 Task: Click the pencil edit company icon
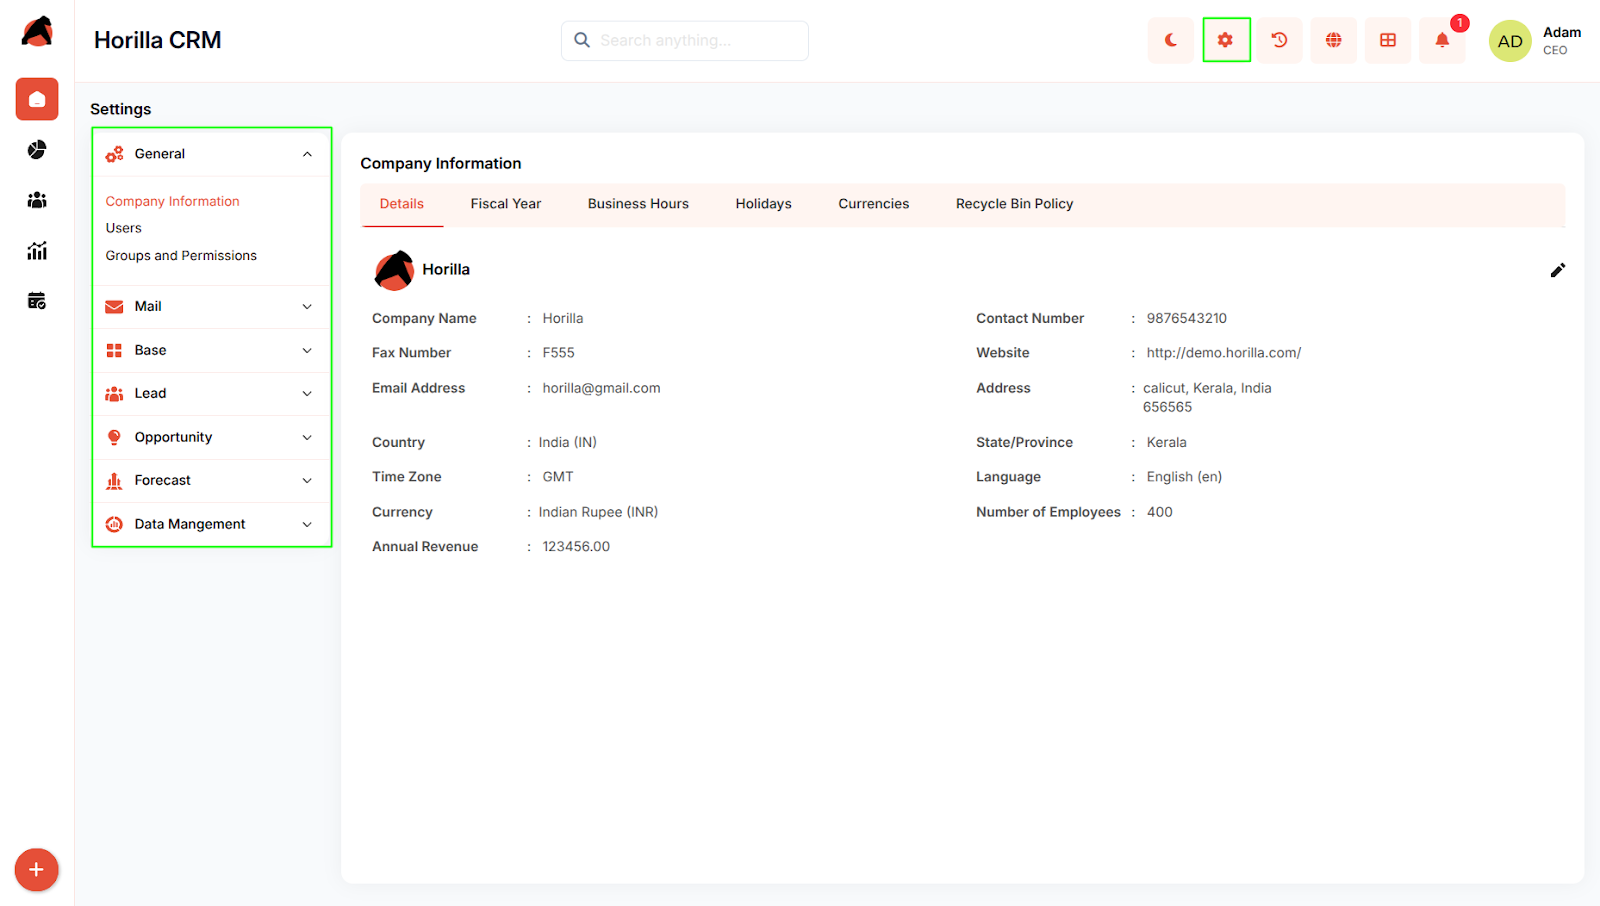coord(1557,270)
